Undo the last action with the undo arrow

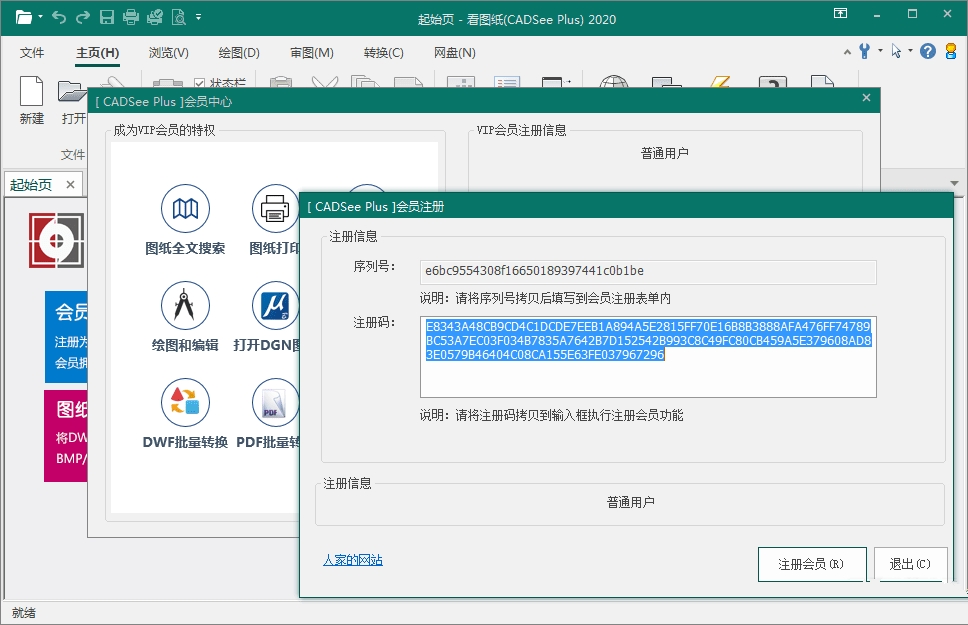[59, 17]
